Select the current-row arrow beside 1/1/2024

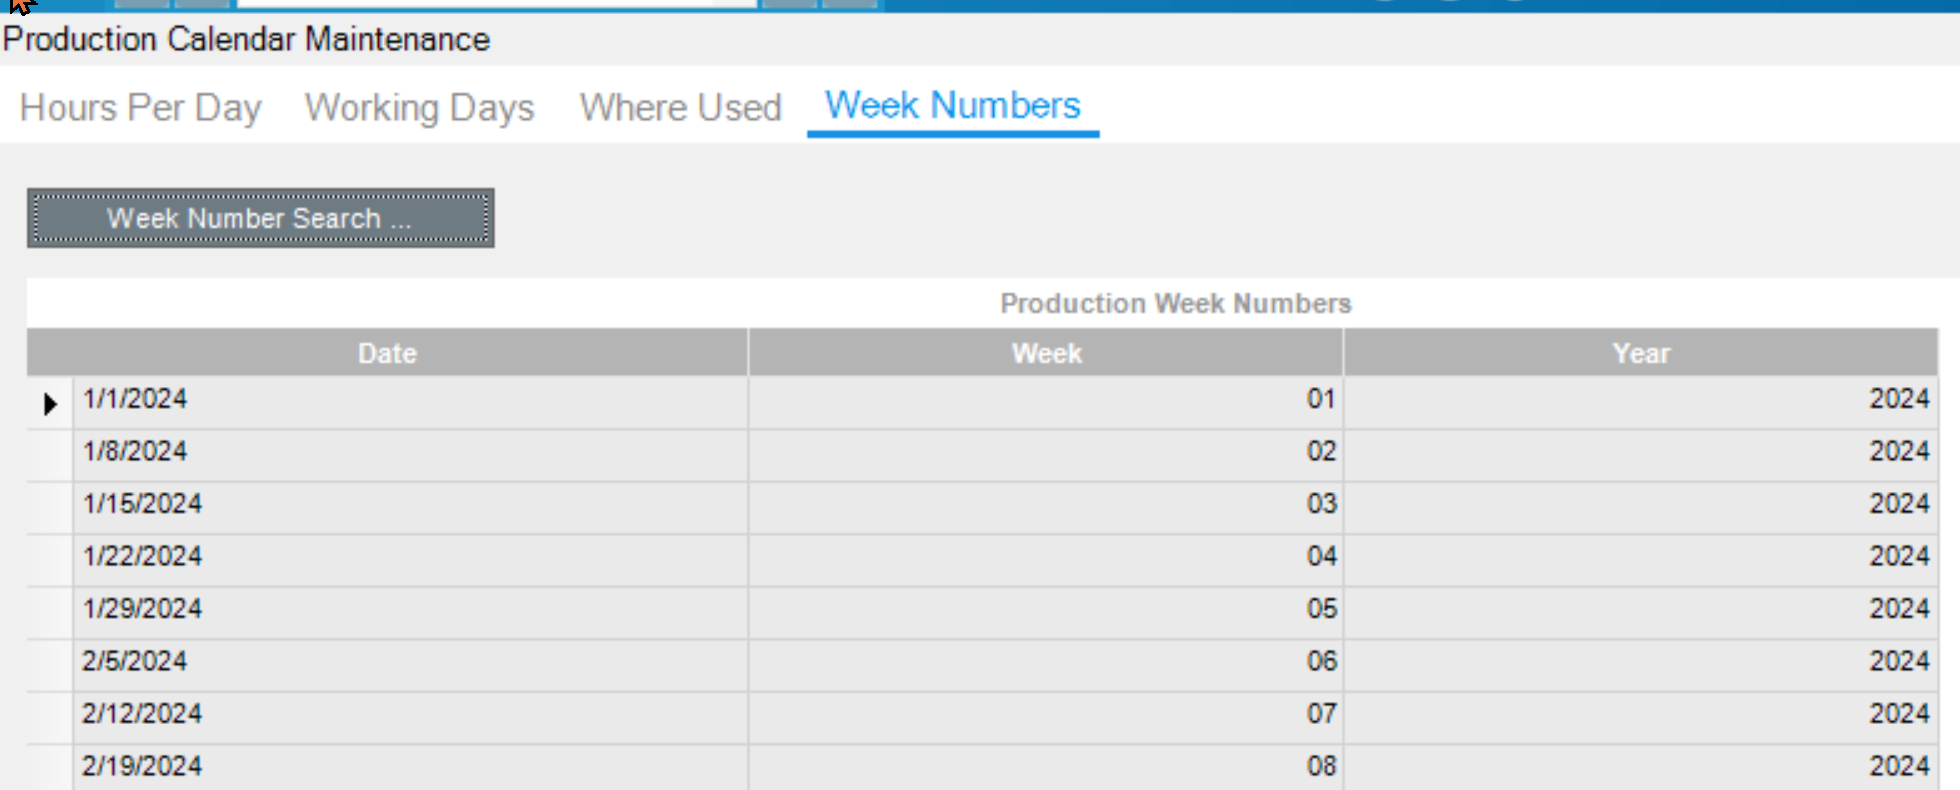pos(50,404)
